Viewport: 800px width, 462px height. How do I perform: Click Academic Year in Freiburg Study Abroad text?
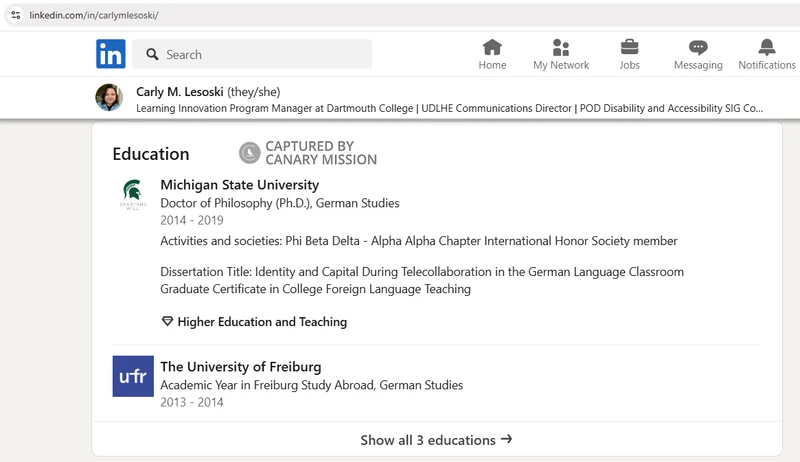click(x=312, y=385)
